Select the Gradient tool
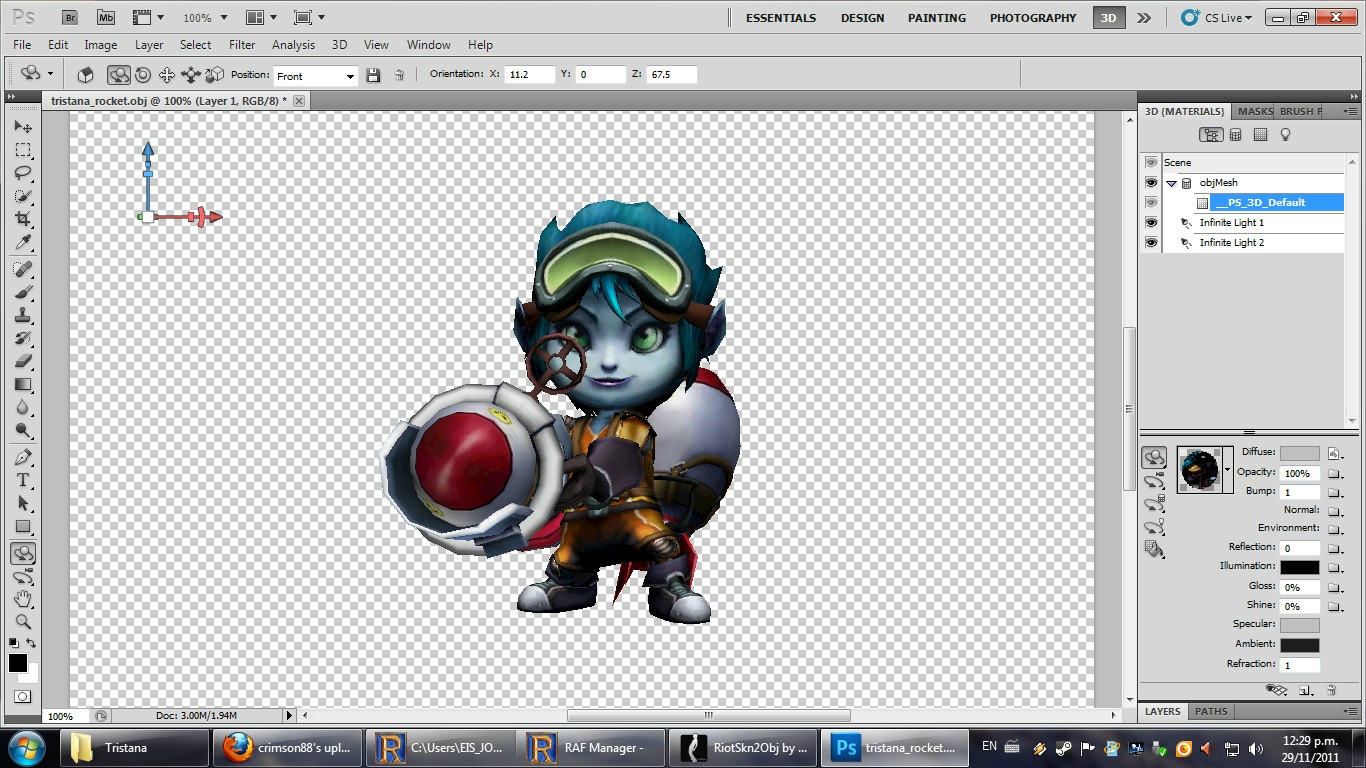This screenshot has width=1366, height=768. pyautogui.click(x=23, y=385)
